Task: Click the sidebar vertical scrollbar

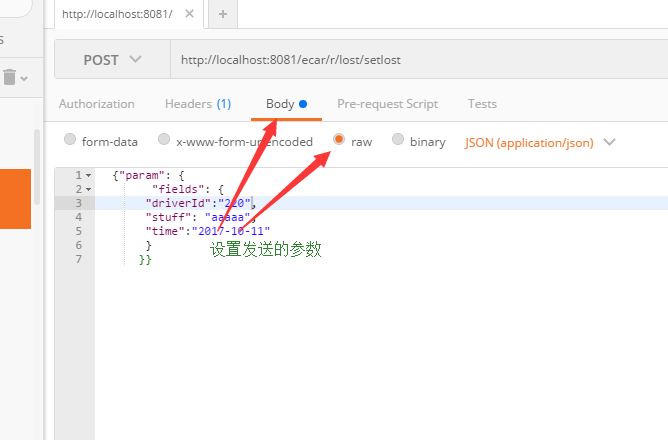Action: point(37,167)
